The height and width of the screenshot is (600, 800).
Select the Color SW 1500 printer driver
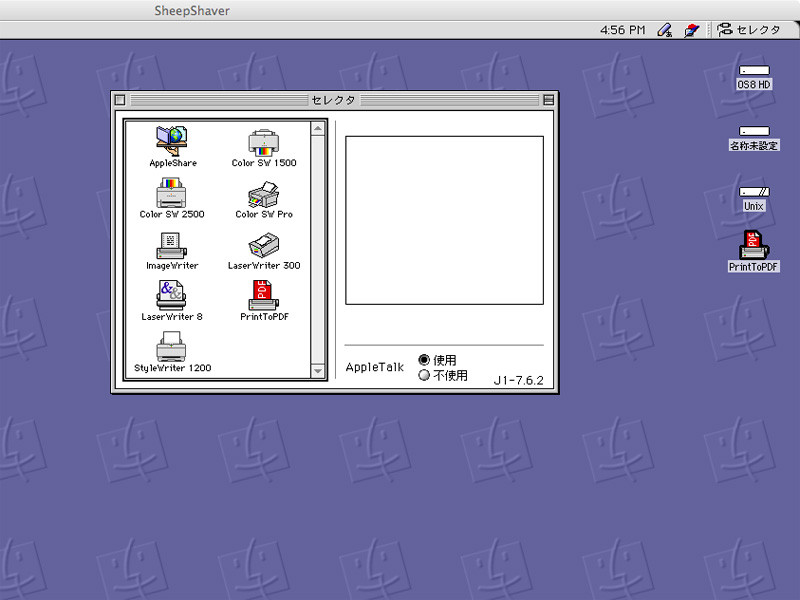pos(263,142)
